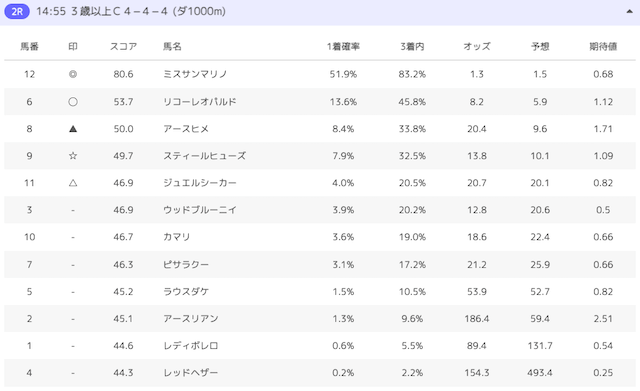Select the アースリアン row
Screen dimensions: 640x391
coord(320,319)
